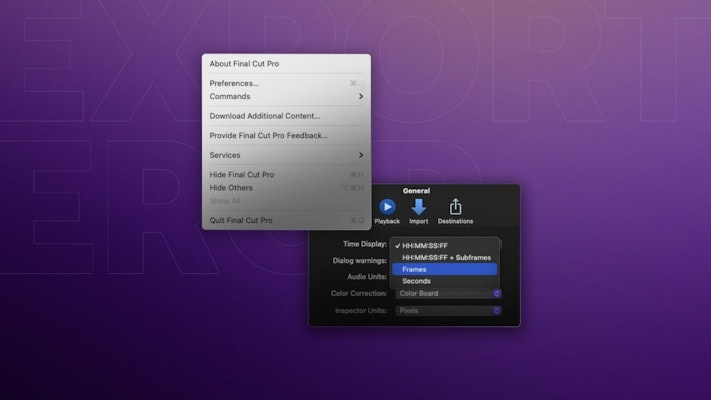Click the Time Display label
711x400 pixels.
pyautogui.click(x=364, y=244)
